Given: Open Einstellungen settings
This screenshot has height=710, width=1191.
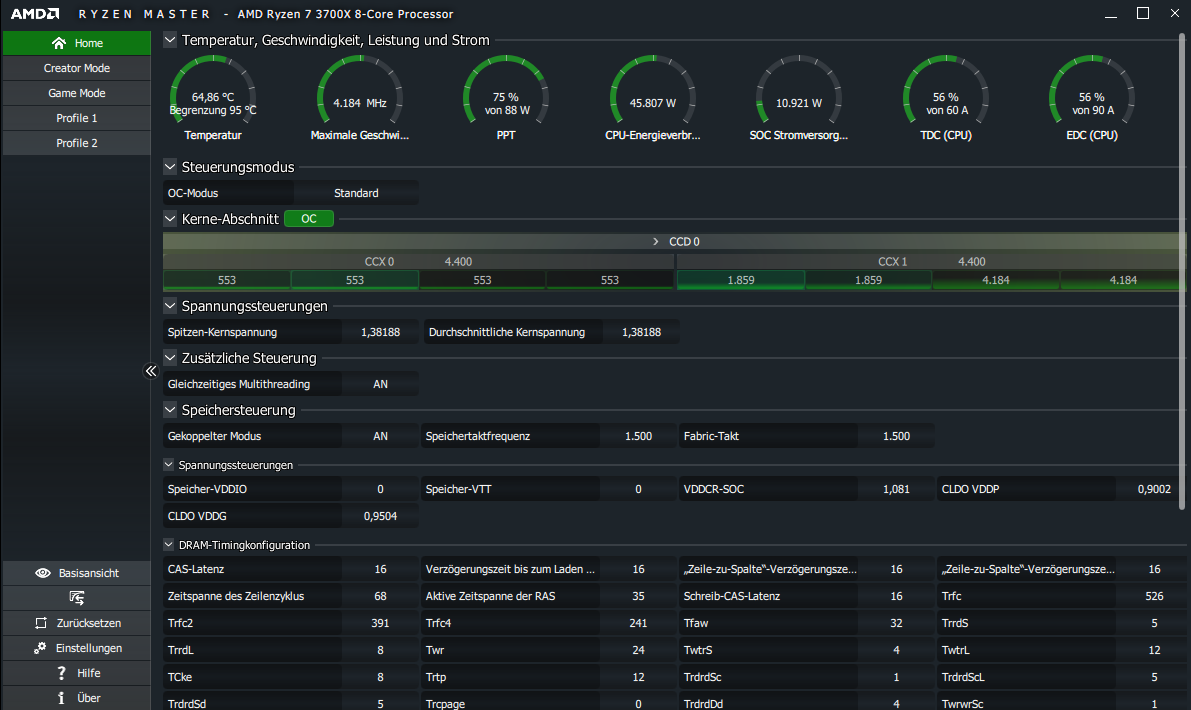Looking at the screenshot, I should point(77,648).
